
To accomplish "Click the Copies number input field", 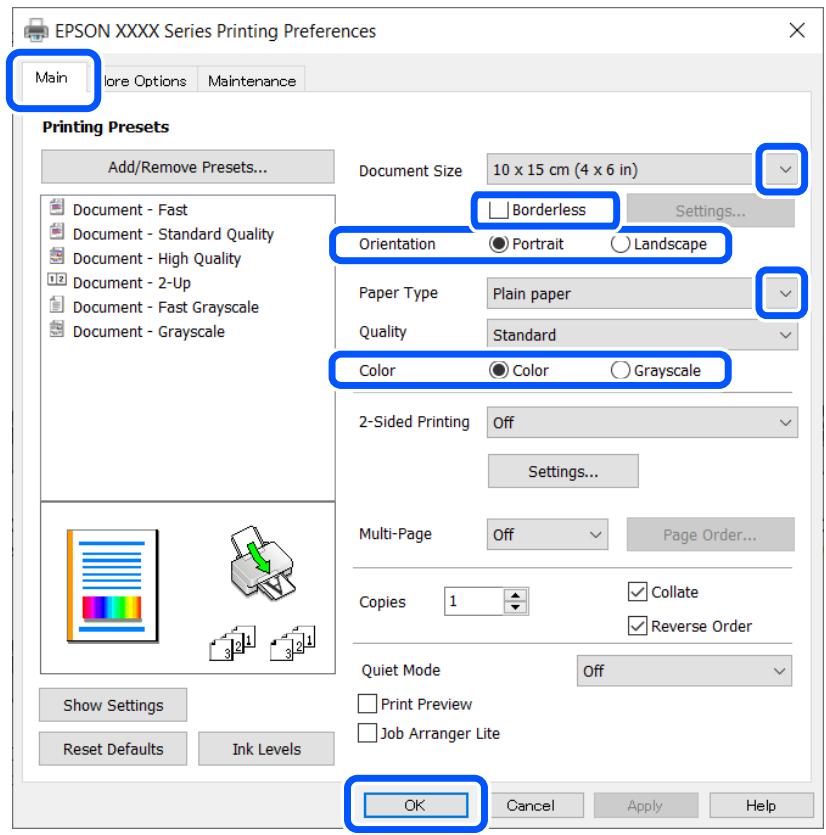I will tap(474, 601).
